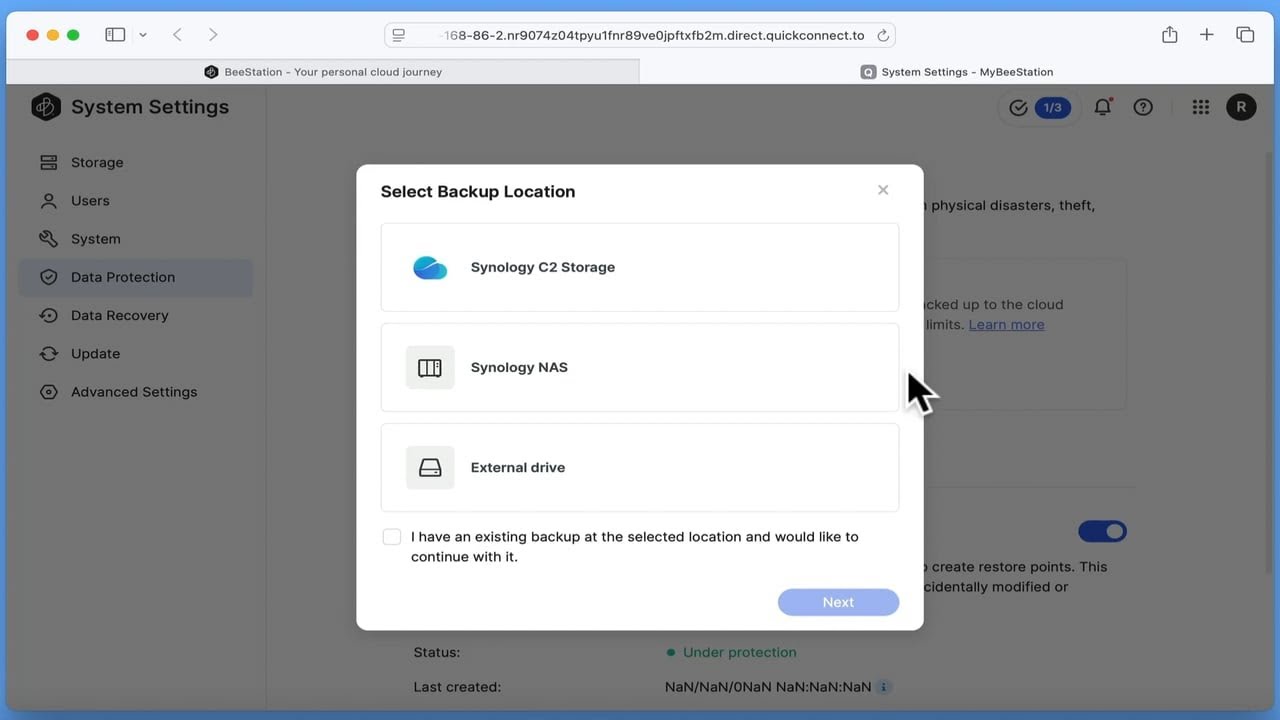Open Users section in sidebar
The image size is (1280, 720).
[x=136, y=201]
